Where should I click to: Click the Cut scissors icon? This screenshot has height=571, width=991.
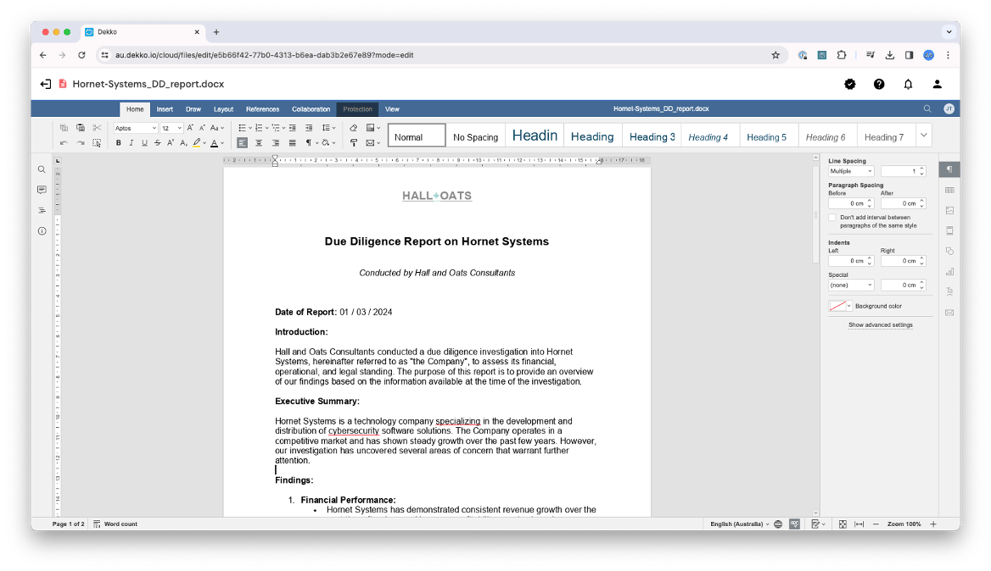(97, 128)
